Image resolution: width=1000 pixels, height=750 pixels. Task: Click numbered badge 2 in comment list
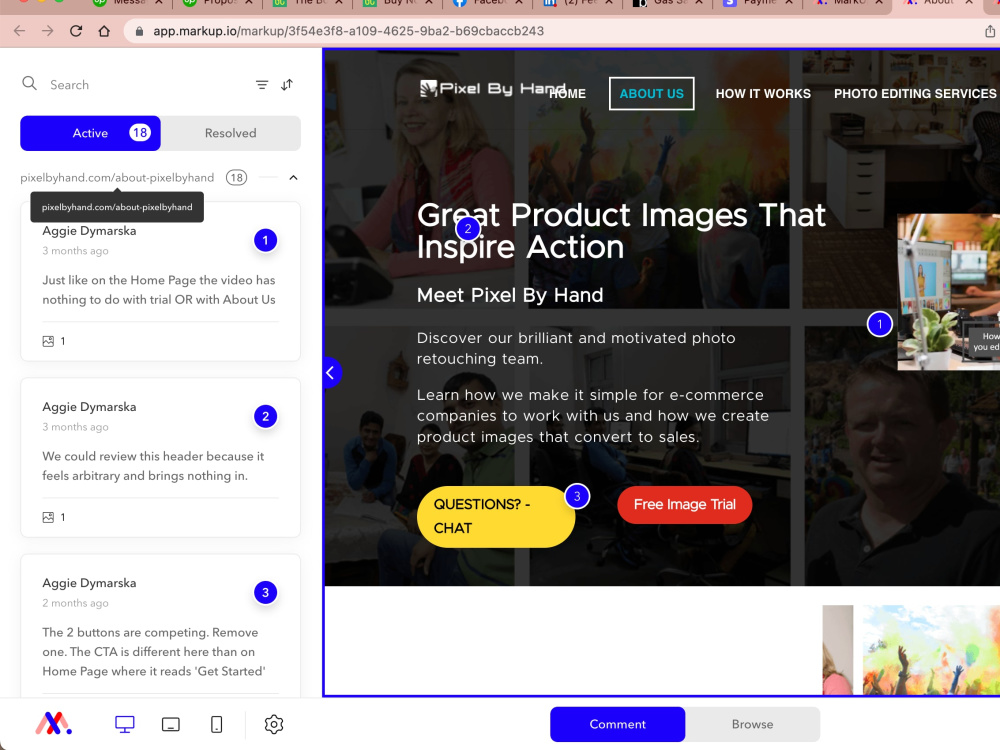point(265,416)
